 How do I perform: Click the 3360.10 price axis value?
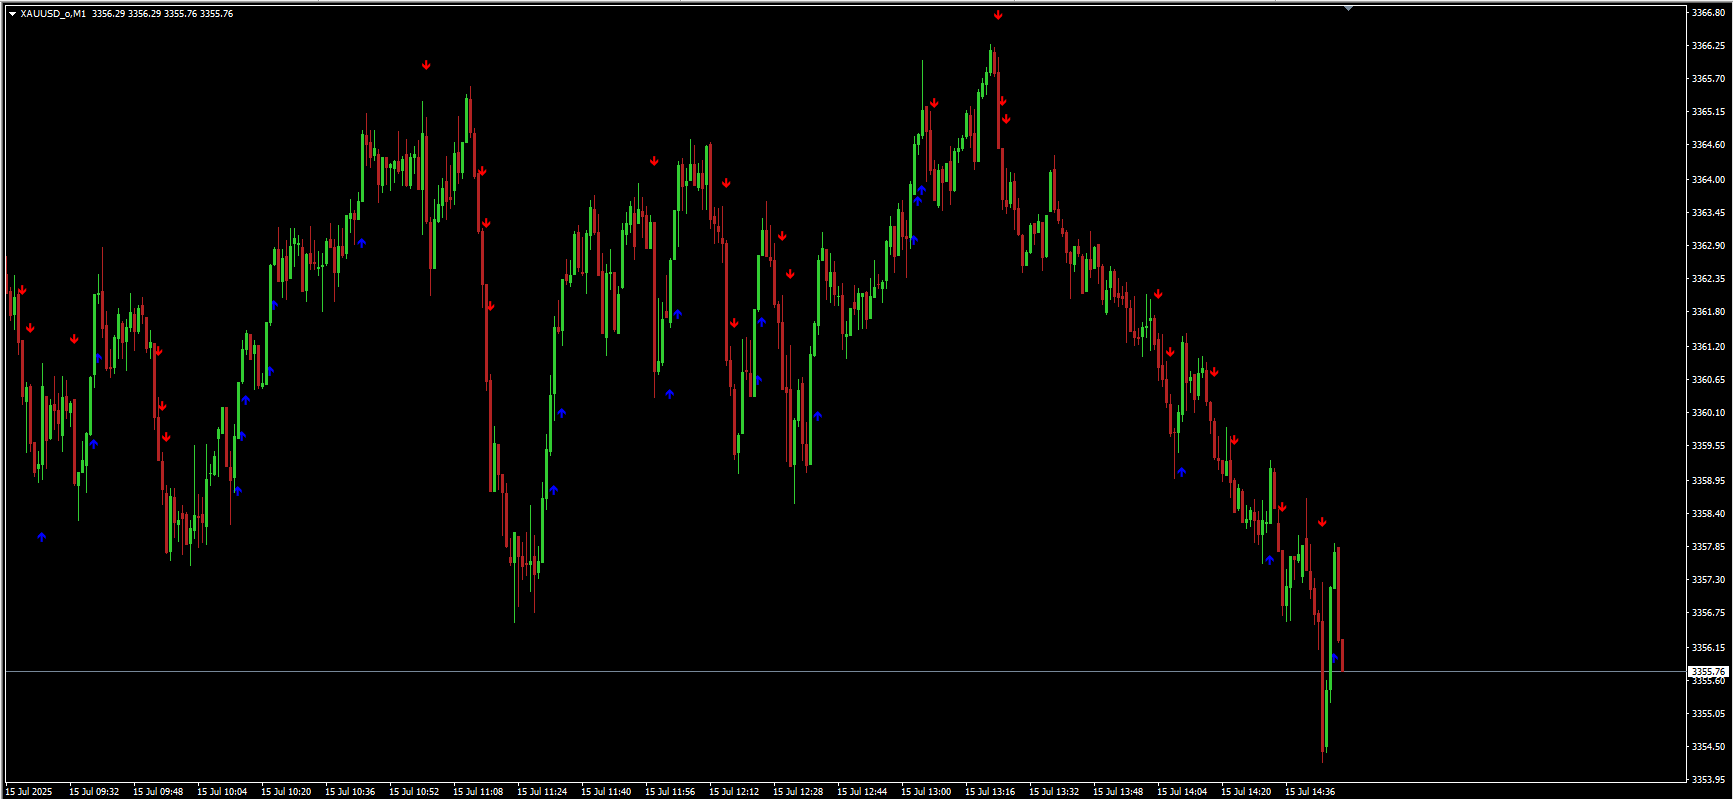pyautogui.click(x=1708, y=412)
